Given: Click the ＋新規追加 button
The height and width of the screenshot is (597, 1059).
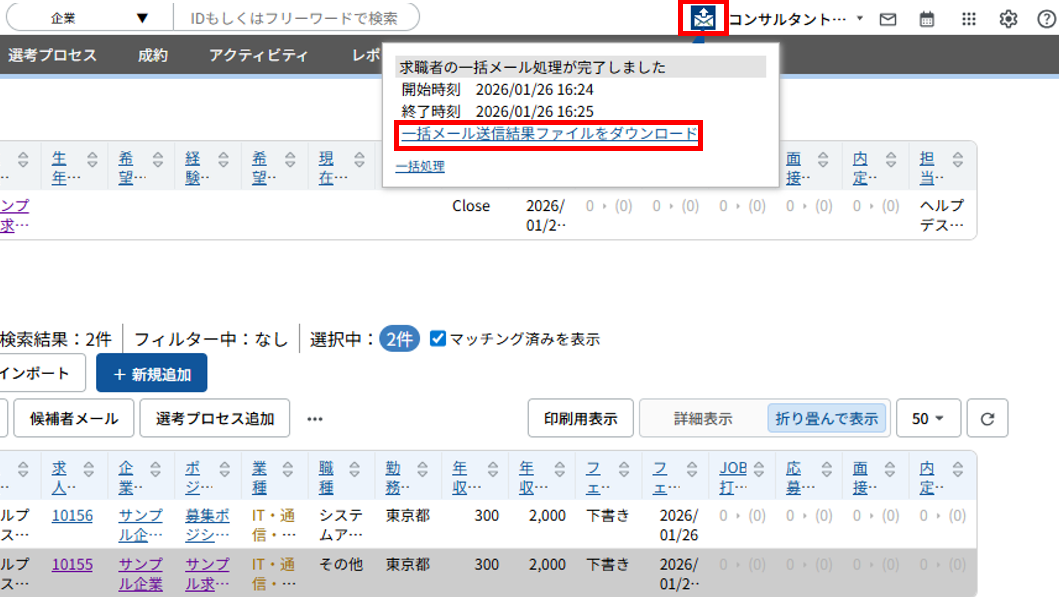Looking at the screenshot, I should pyautogui.click(x=151, y=373).
